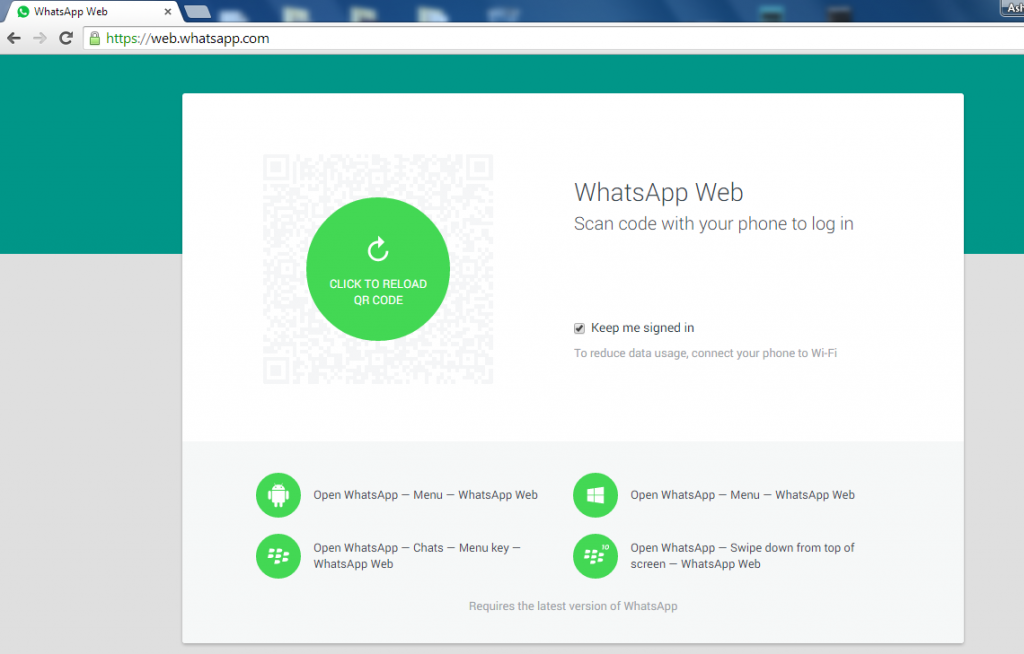Image resolution: width=1024 pixels, height=654 pixels.
Task: Click the WhatsApp favicon on the browser tab
Action: pyautogui.click(x=22, y=11)
